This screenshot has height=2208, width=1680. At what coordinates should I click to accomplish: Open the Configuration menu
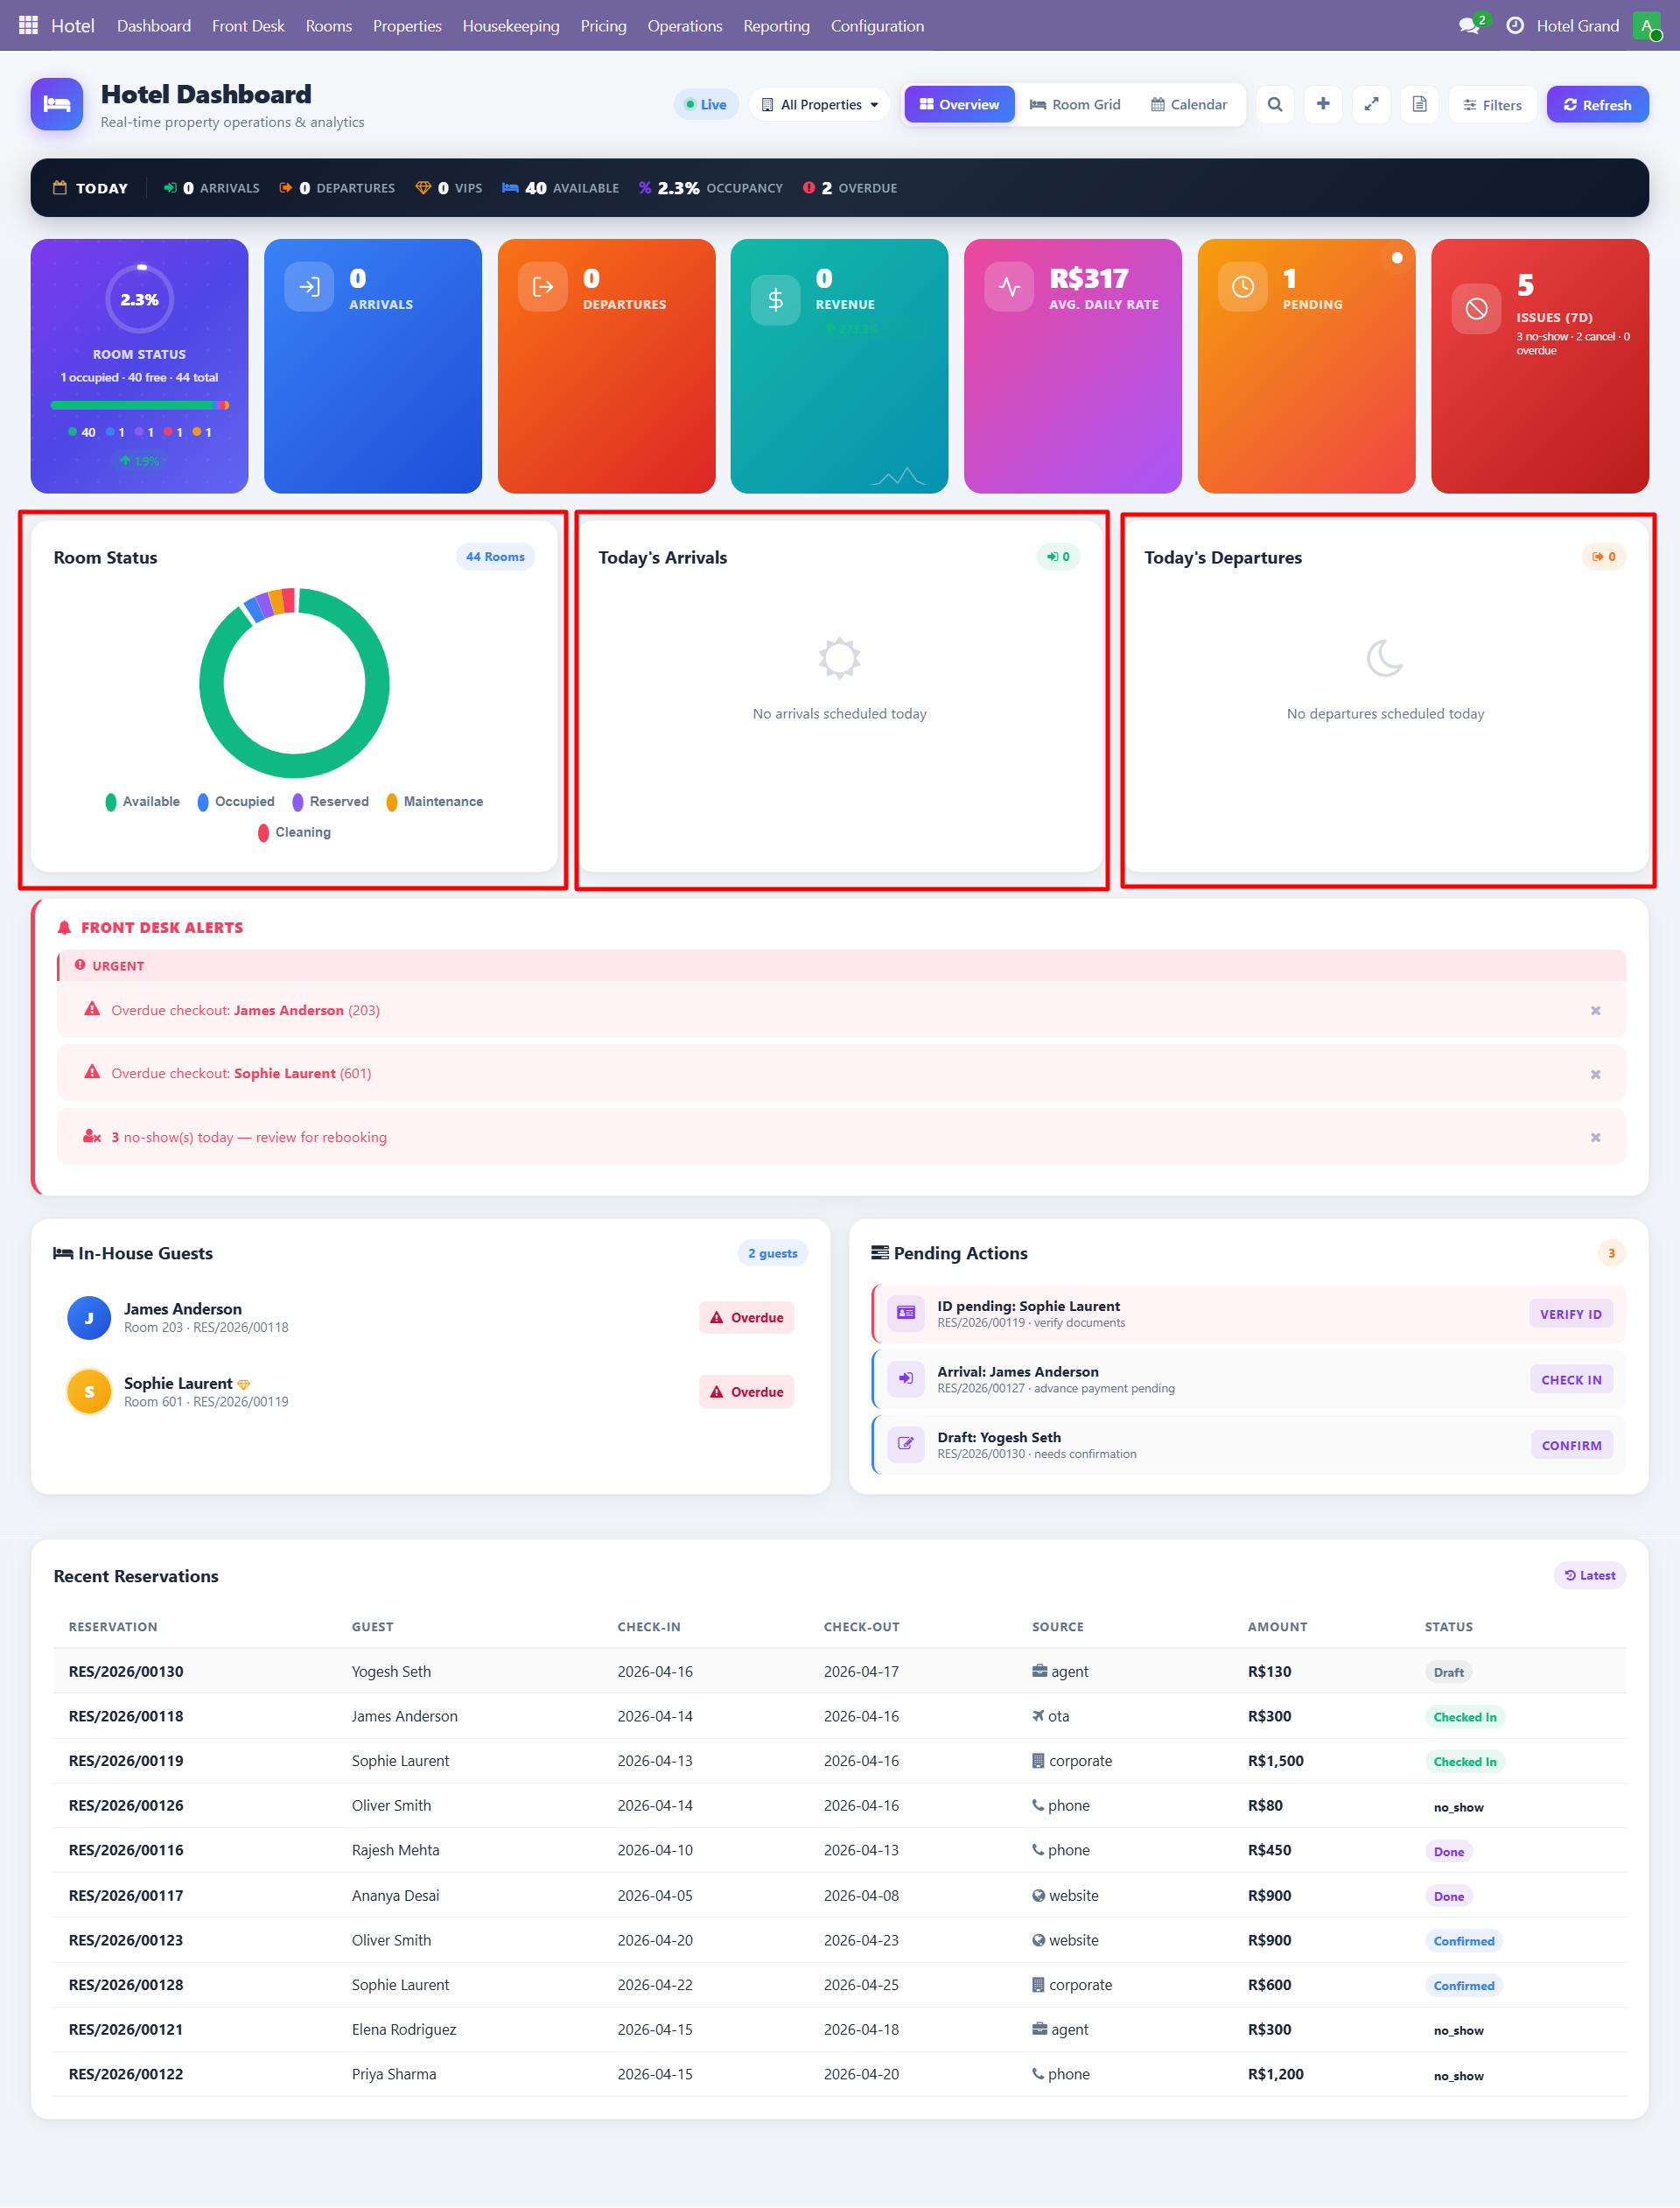coord(876,26)
